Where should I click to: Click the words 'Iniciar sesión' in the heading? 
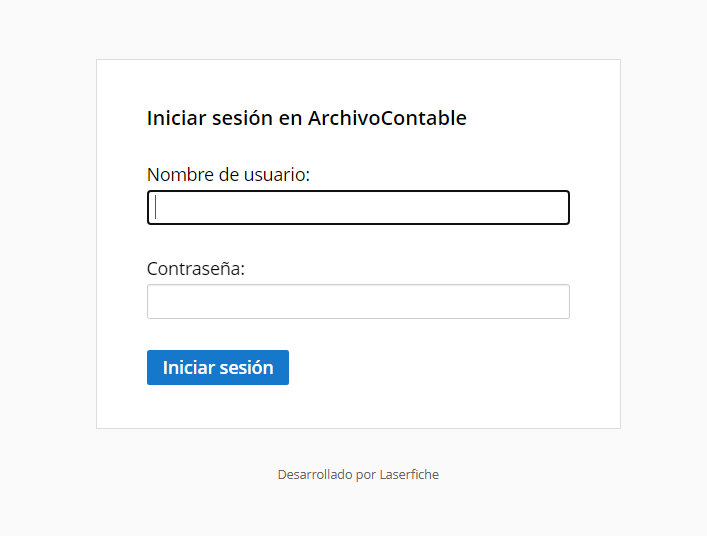tap(210, 118)
